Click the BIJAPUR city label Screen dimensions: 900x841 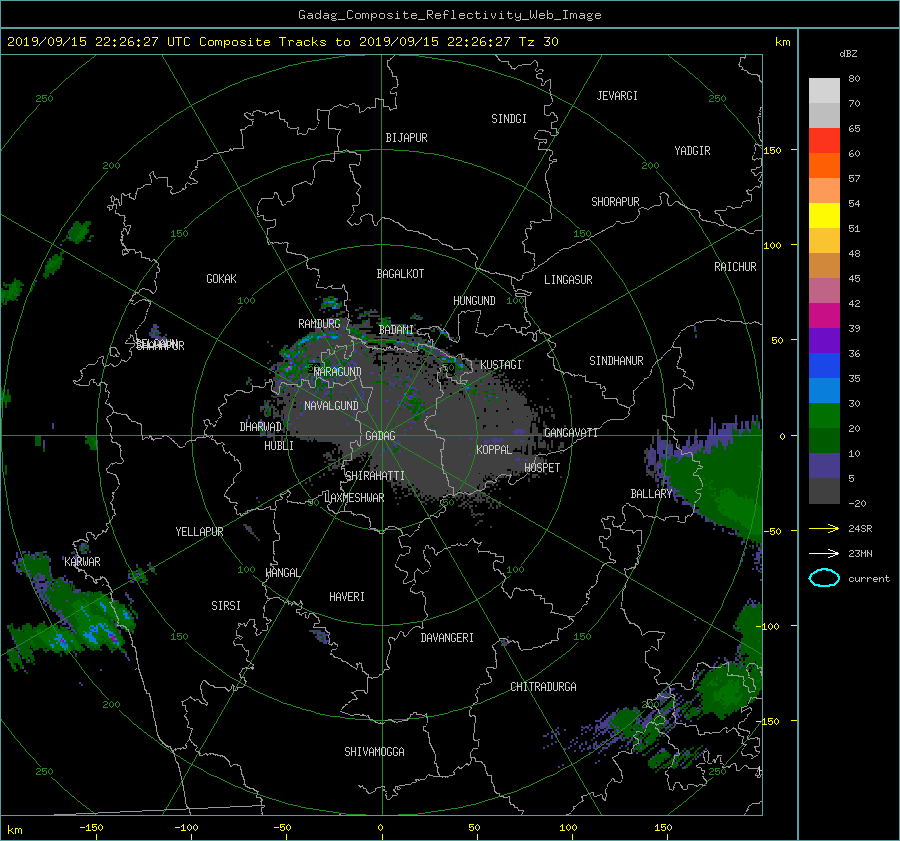pyautogui.click(x=406, y=138)
